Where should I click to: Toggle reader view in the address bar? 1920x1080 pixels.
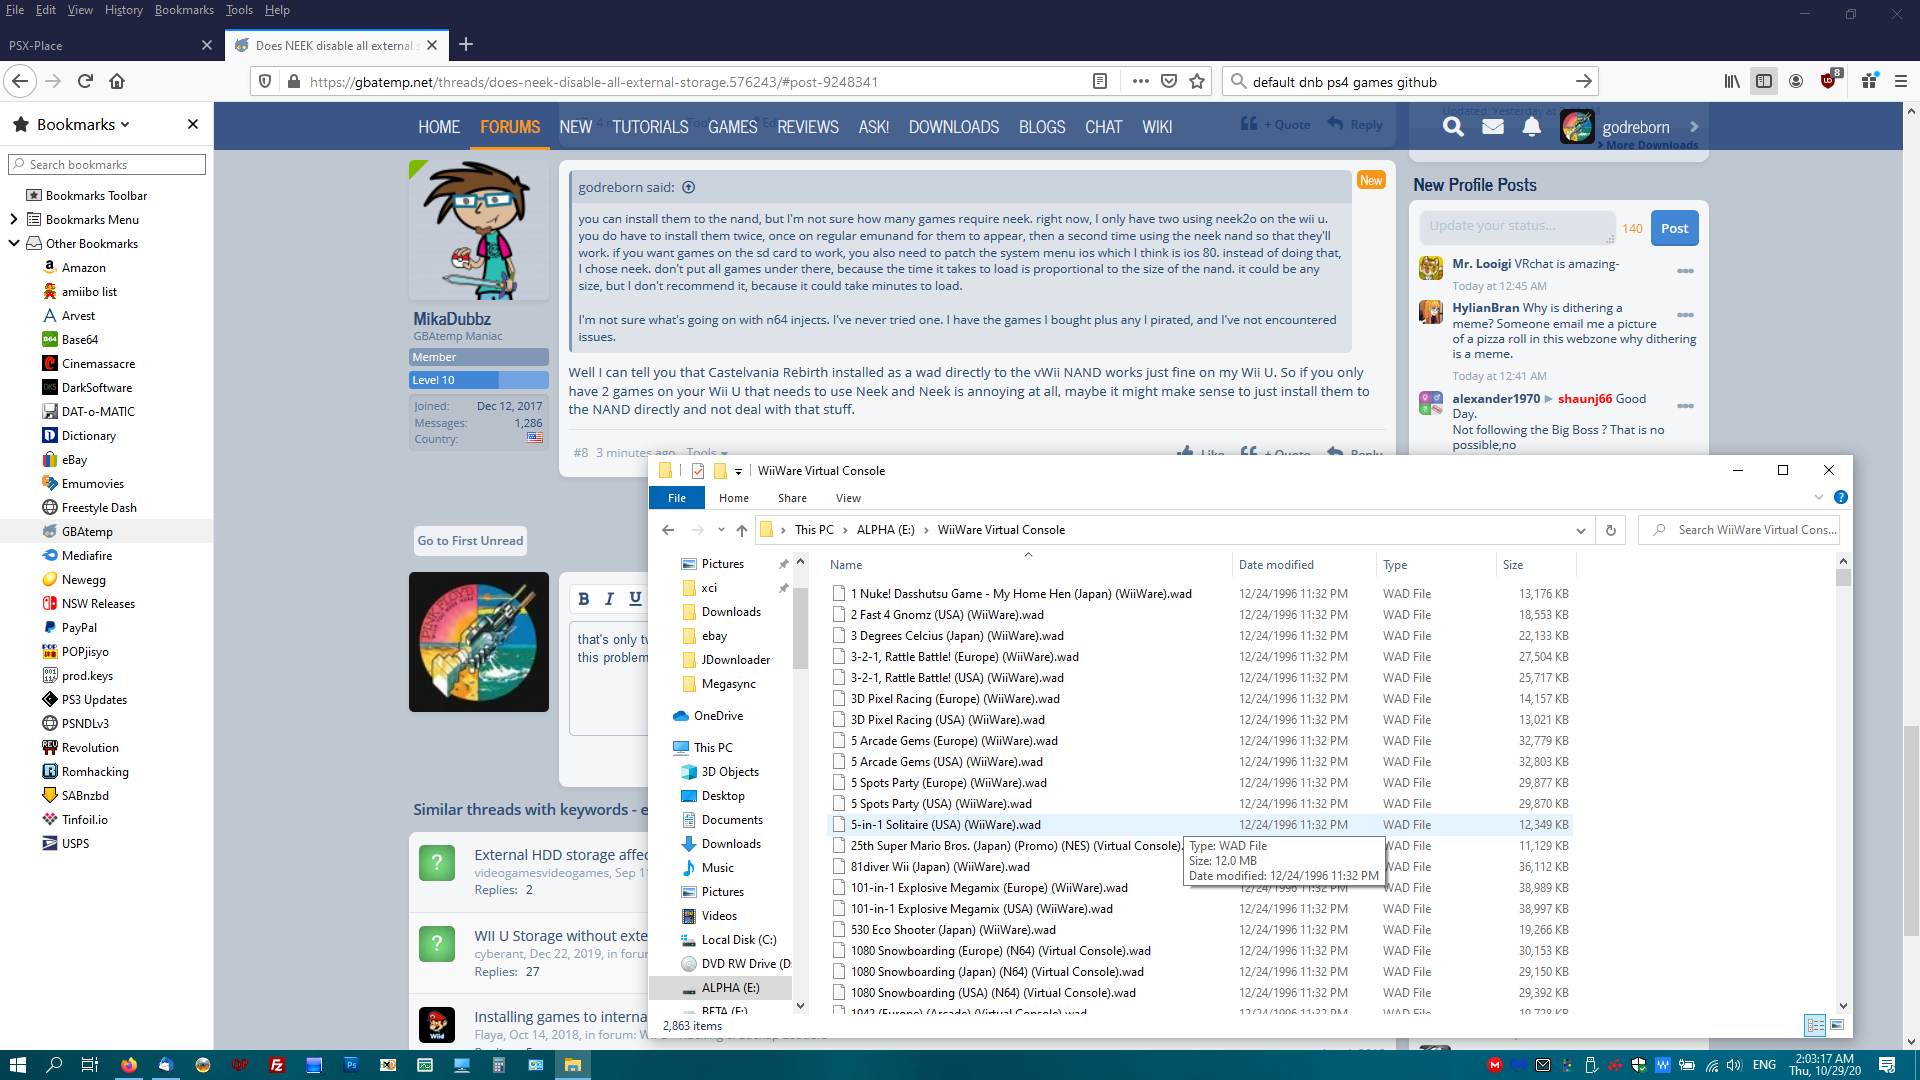click(x=1100, y=82)
